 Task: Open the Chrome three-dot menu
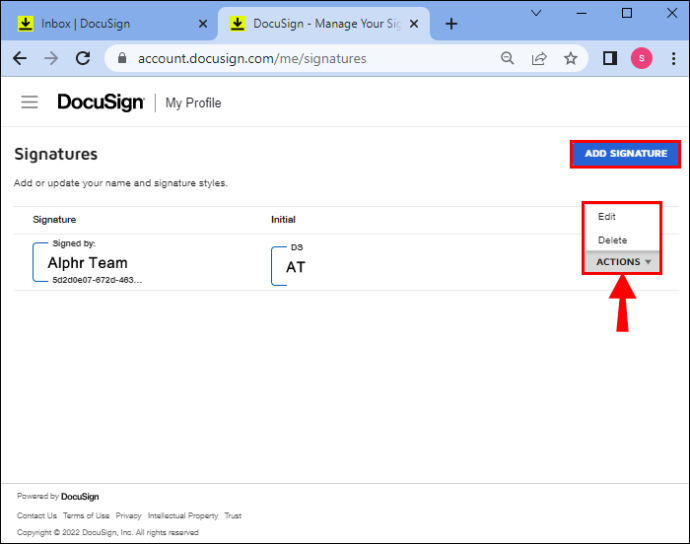673,58
